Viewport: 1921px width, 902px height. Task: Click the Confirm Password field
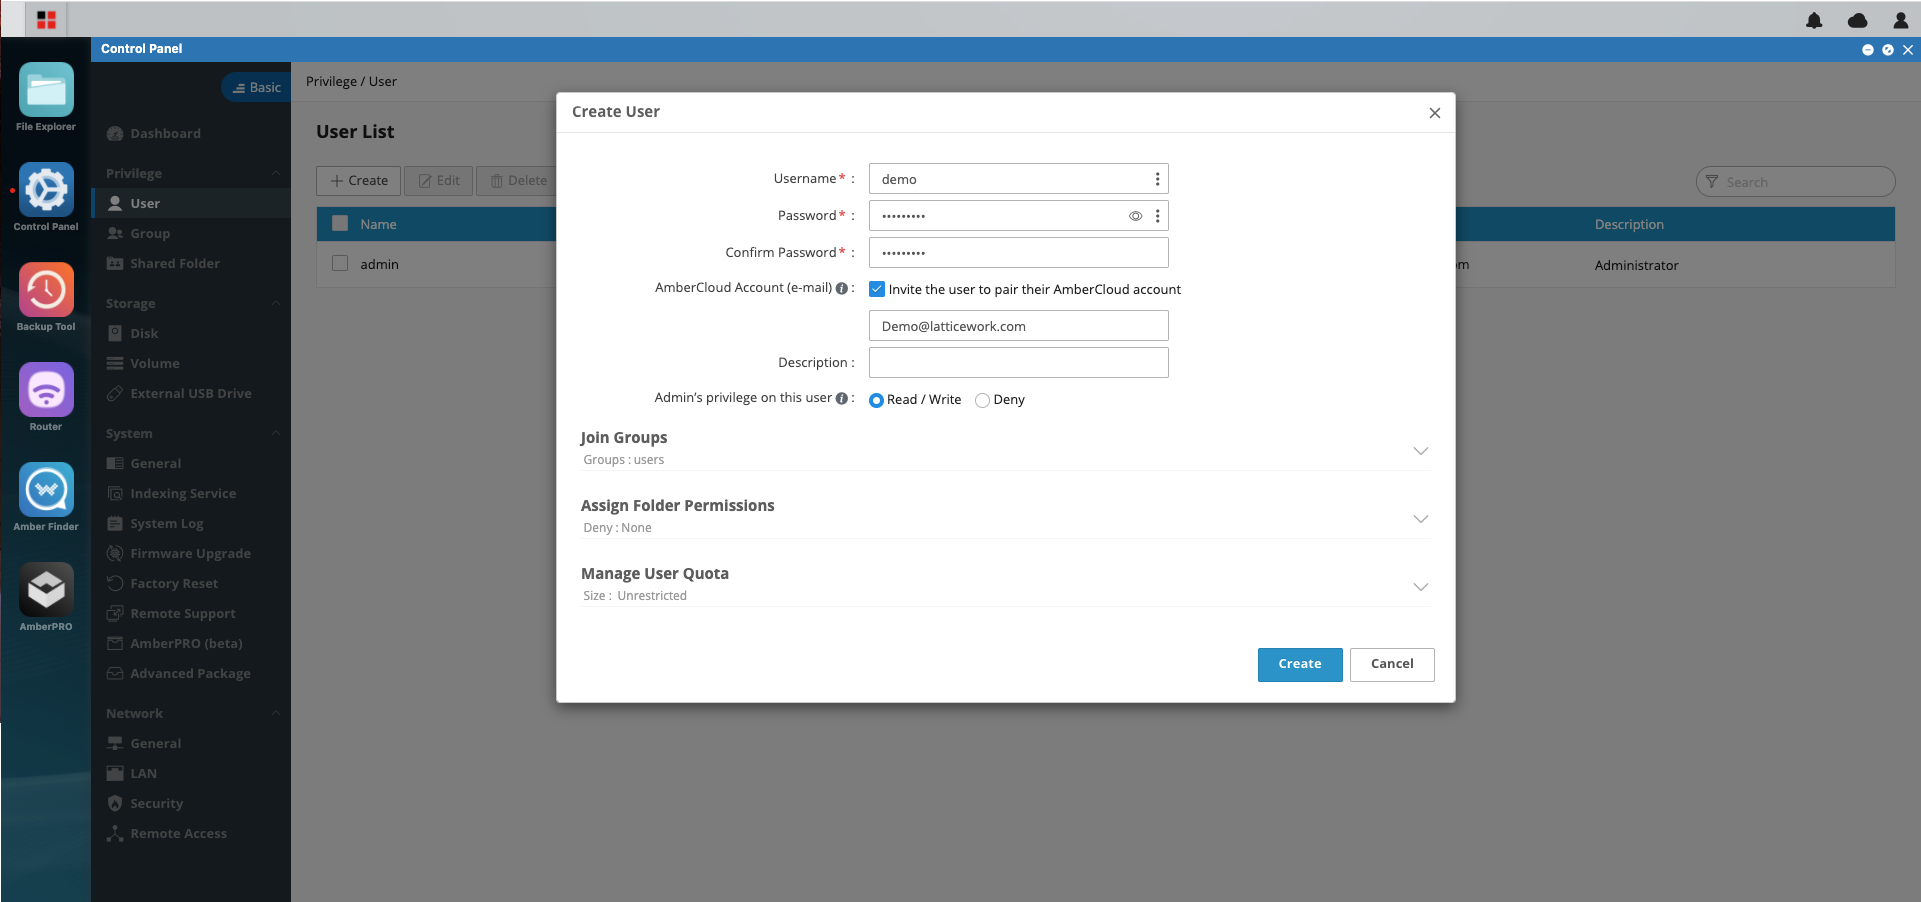tap(1018, 253)
